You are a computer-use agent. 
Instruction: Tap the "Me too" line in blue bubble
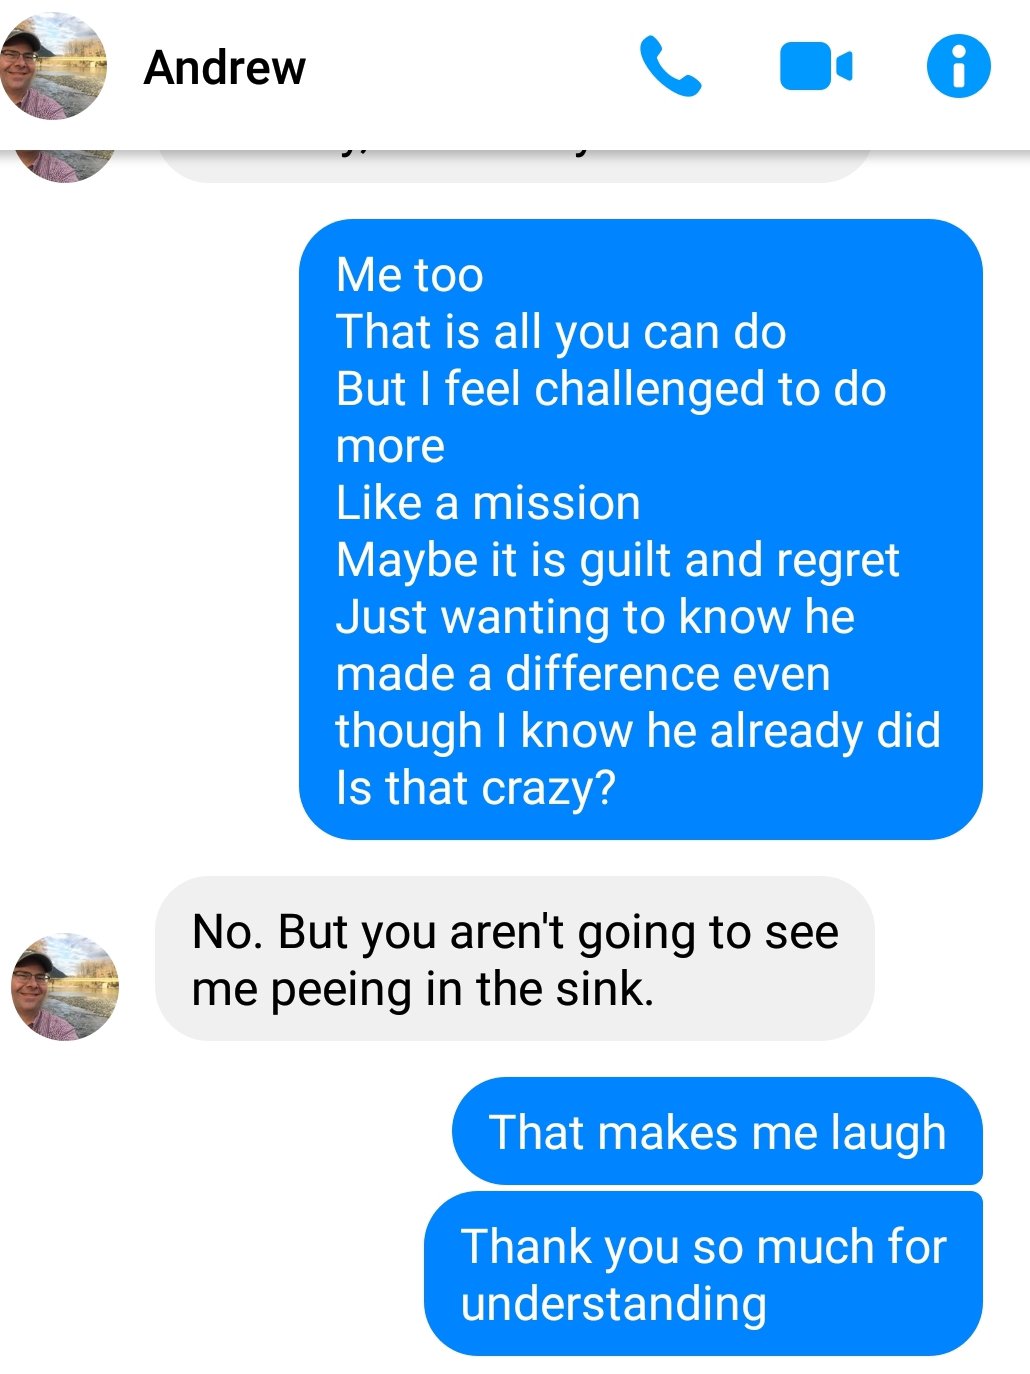pyautogui.click(x=410, y=275)
